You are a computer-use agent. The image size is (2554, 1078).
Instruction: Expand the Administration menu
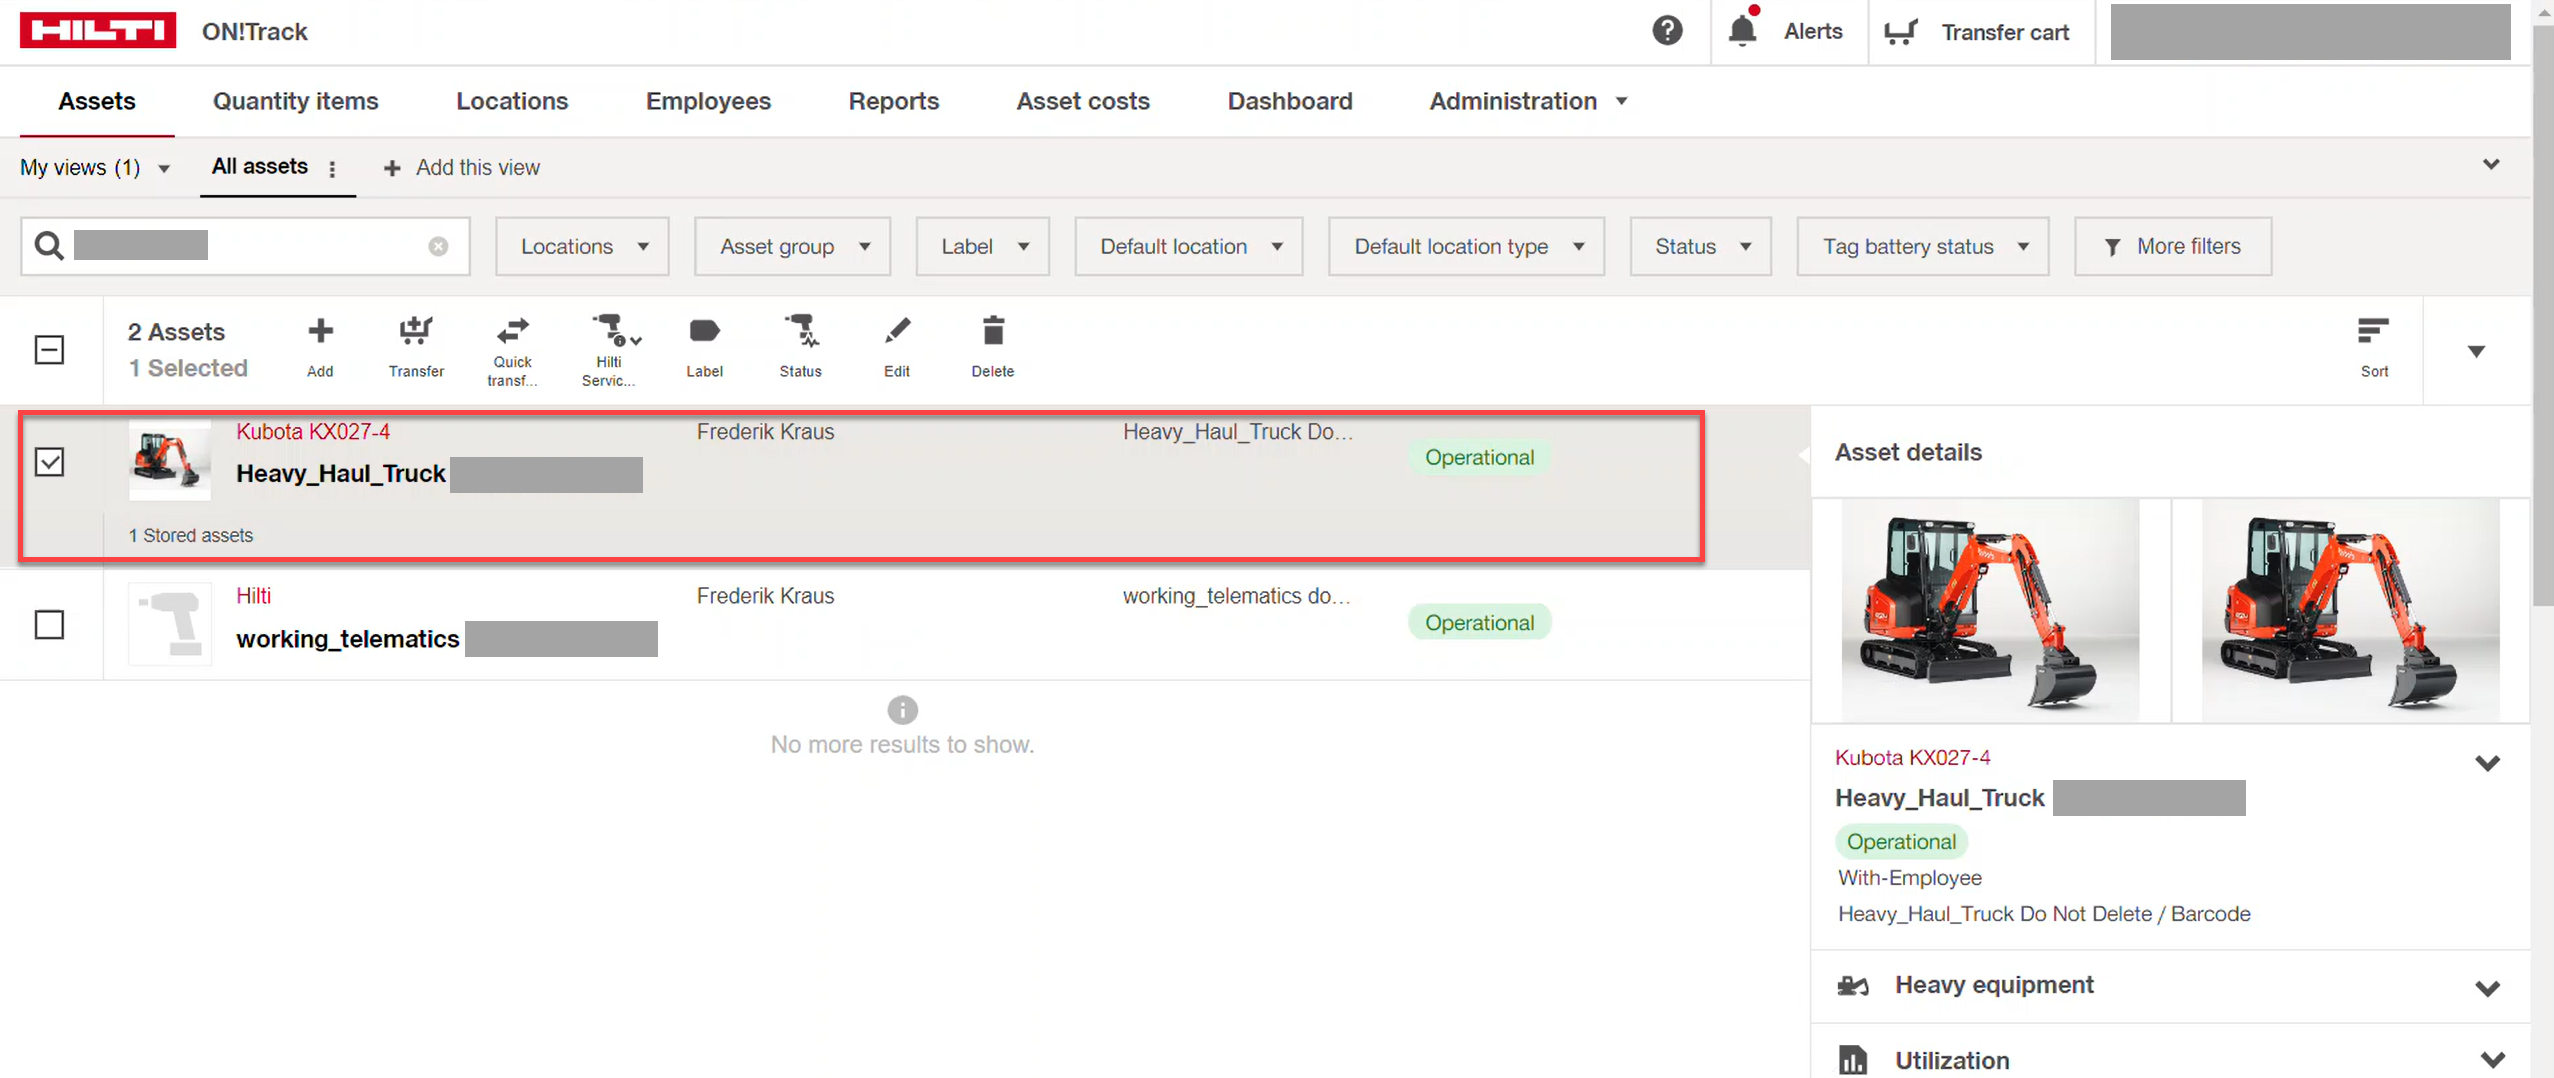1528,101
